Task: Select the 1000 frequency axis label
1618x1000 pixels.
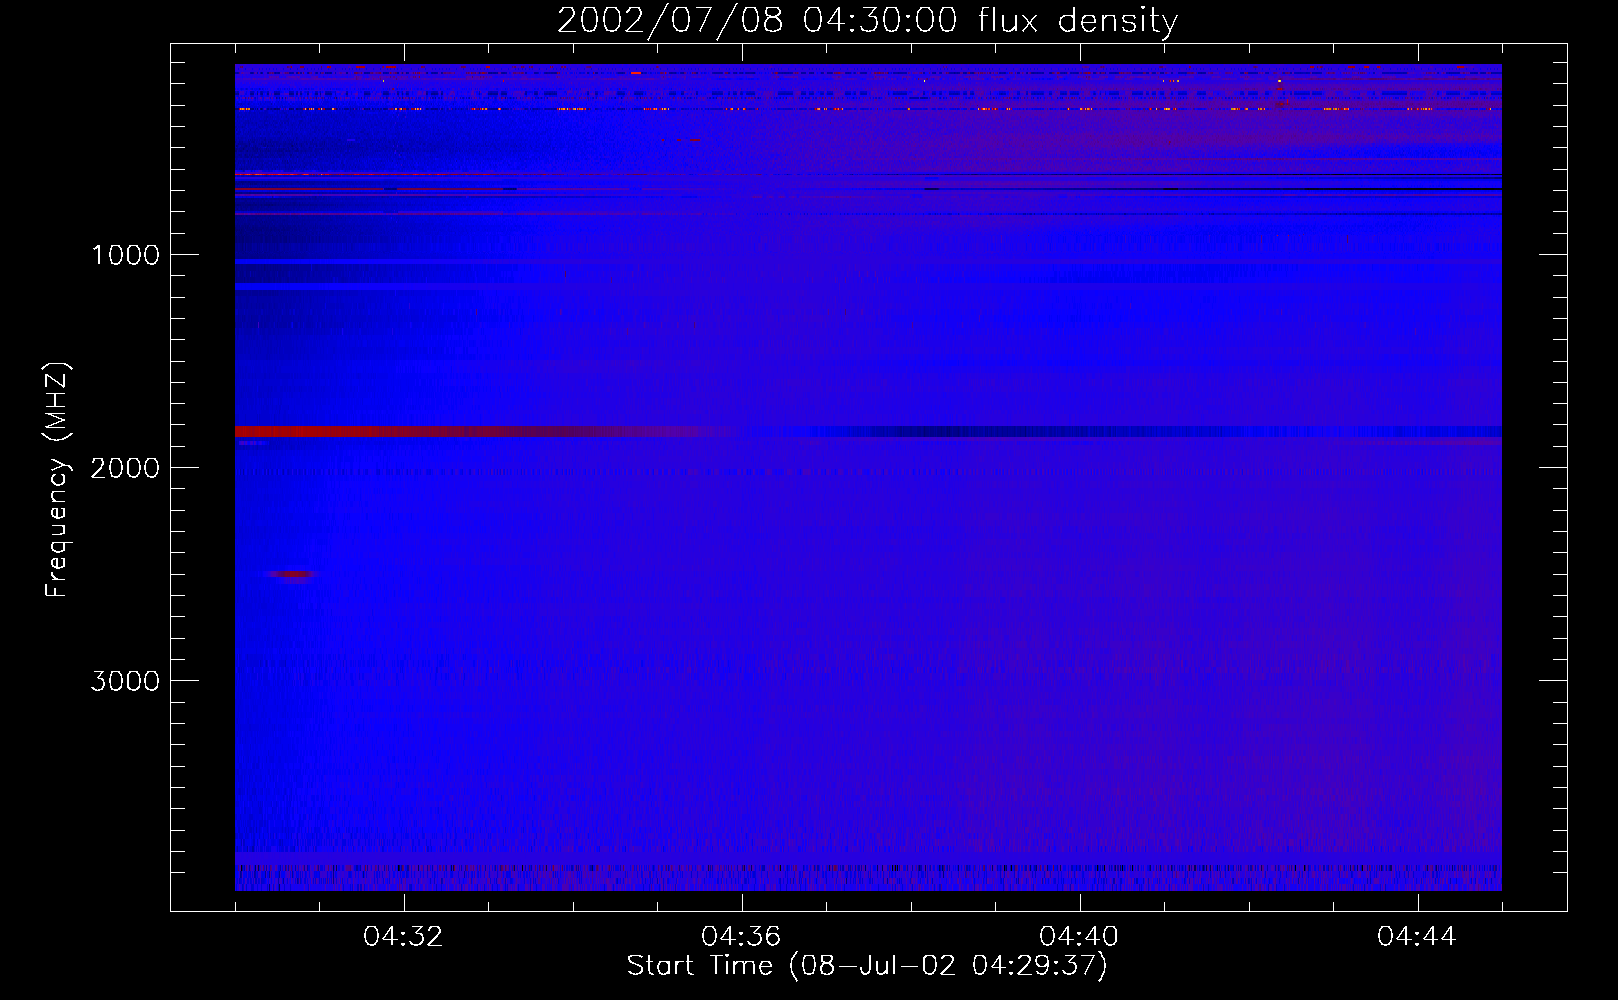Action: pos(125,255)
